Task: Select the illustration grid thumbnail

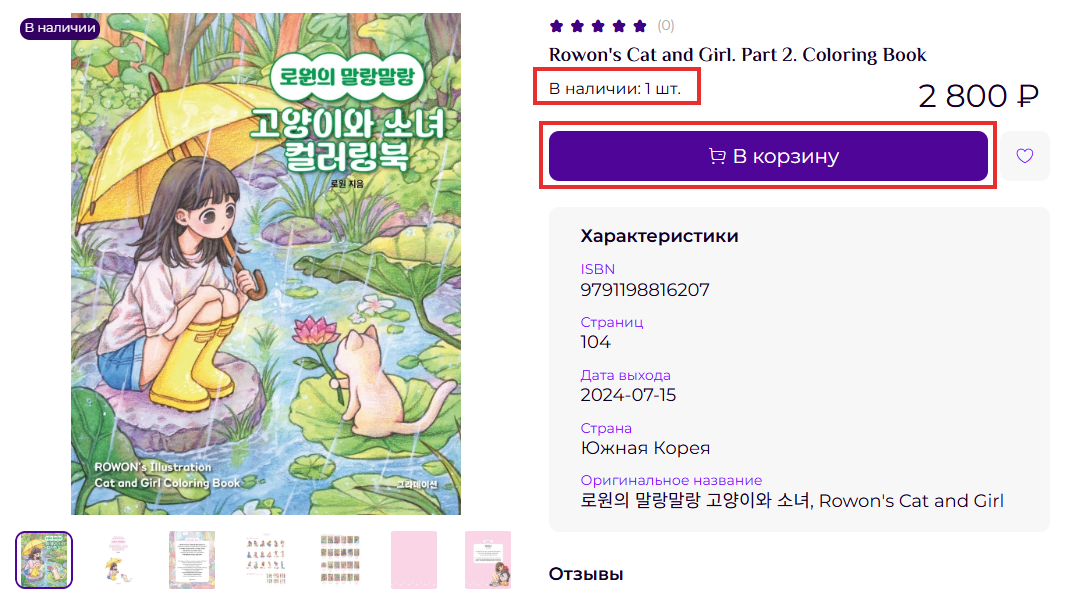Action: [x=340, y=560]
